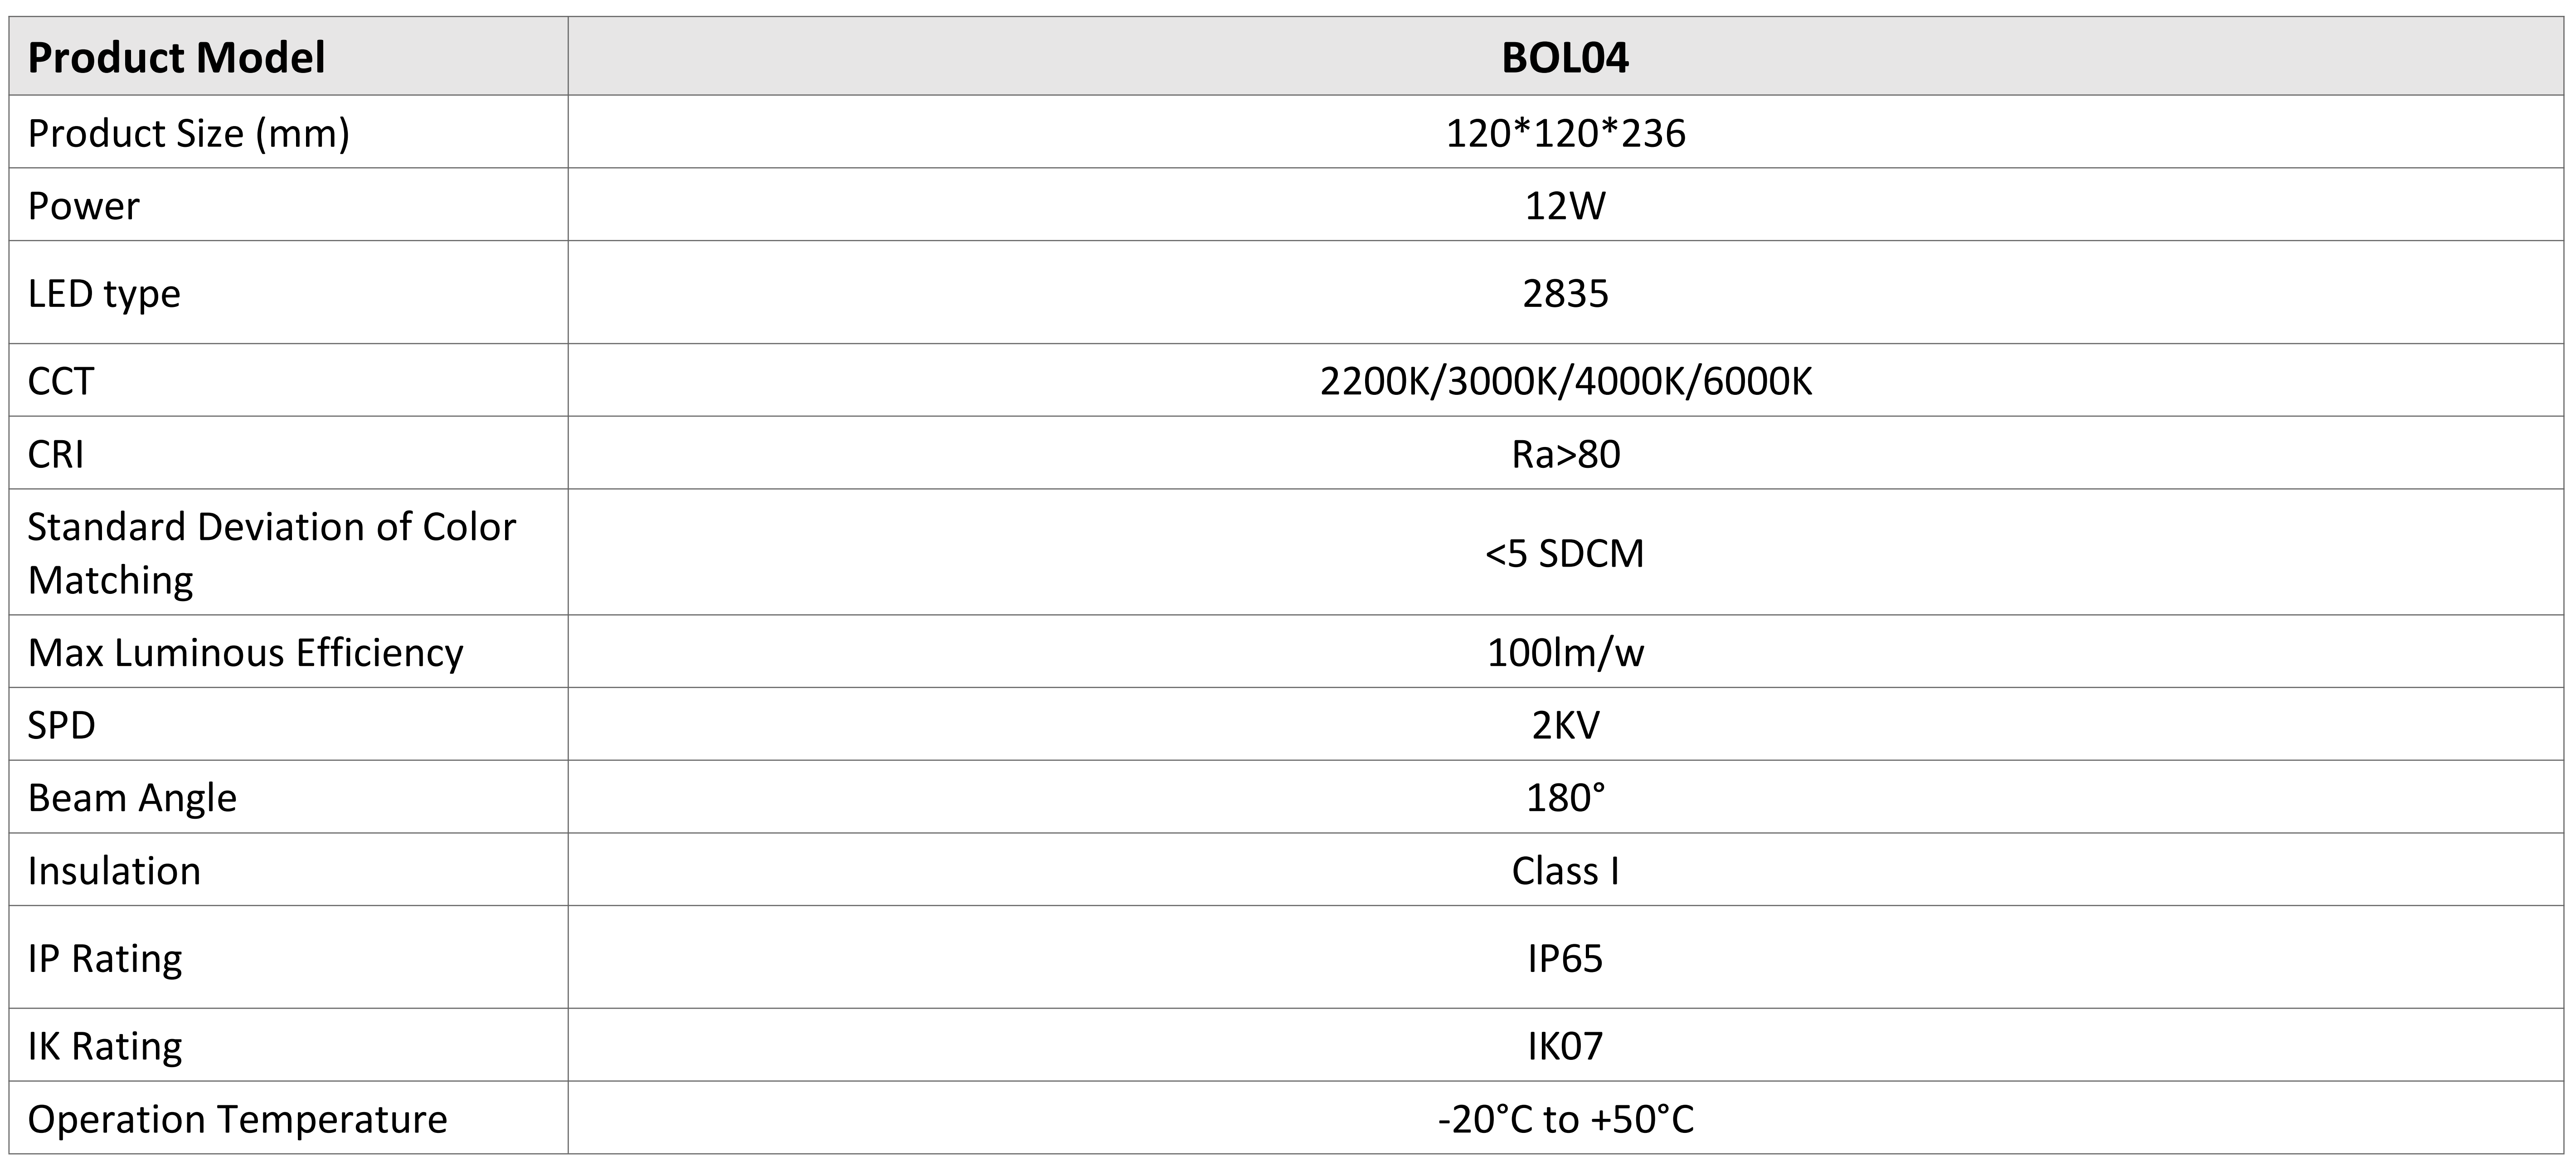Click the Max Luminous Efficiency label
The image size is (2576, 1166).
coord(246,653)
